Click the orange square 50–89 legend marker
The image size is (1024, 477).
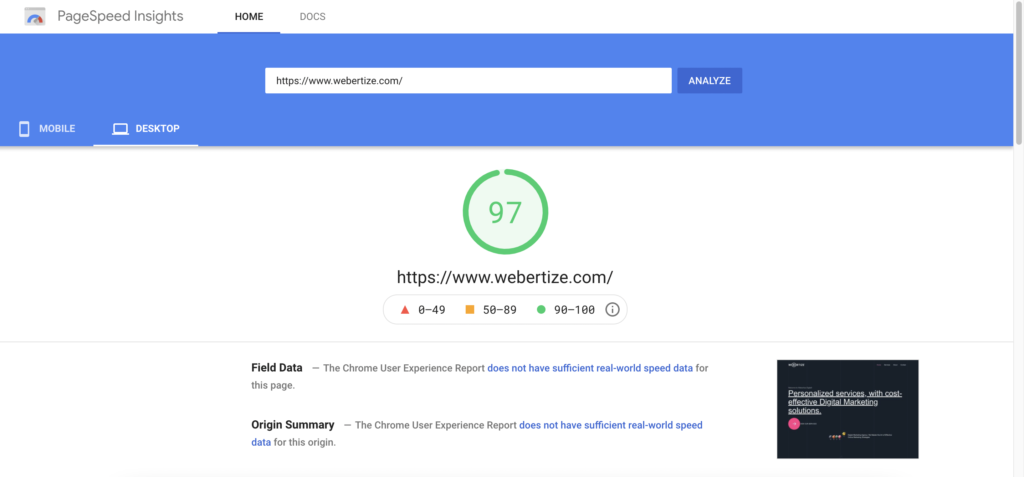click(470, 310)
